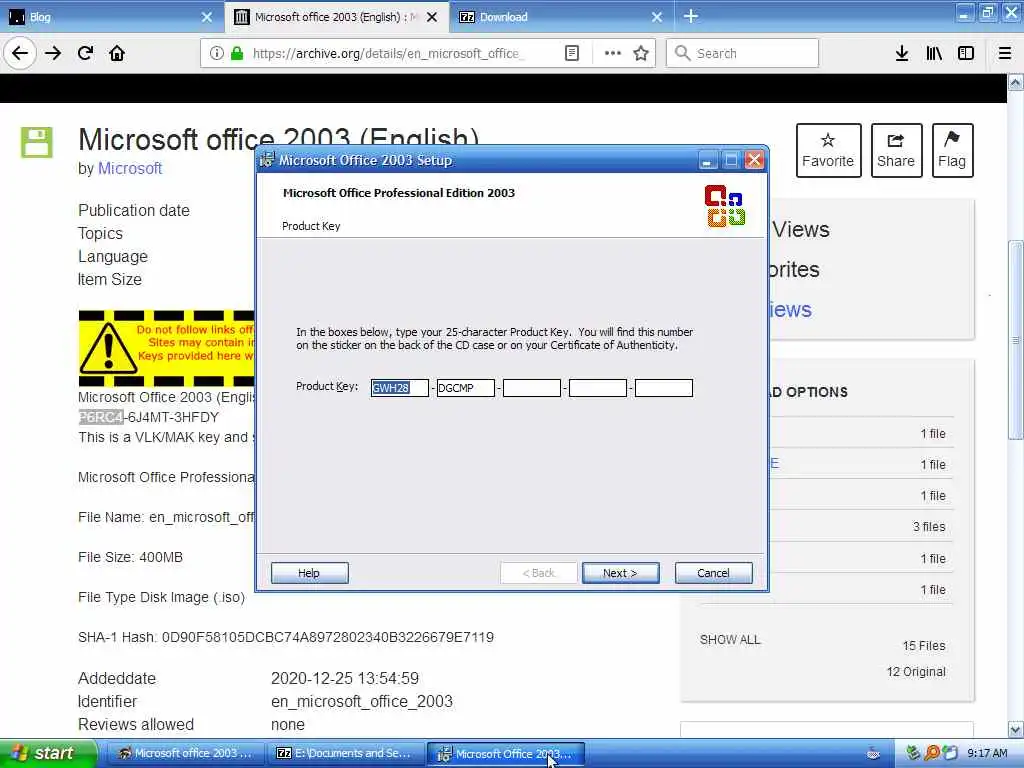The height and width of the screenshot is (768, 1024).
Task: Click the third Product Key box
Action: (532, 388)
